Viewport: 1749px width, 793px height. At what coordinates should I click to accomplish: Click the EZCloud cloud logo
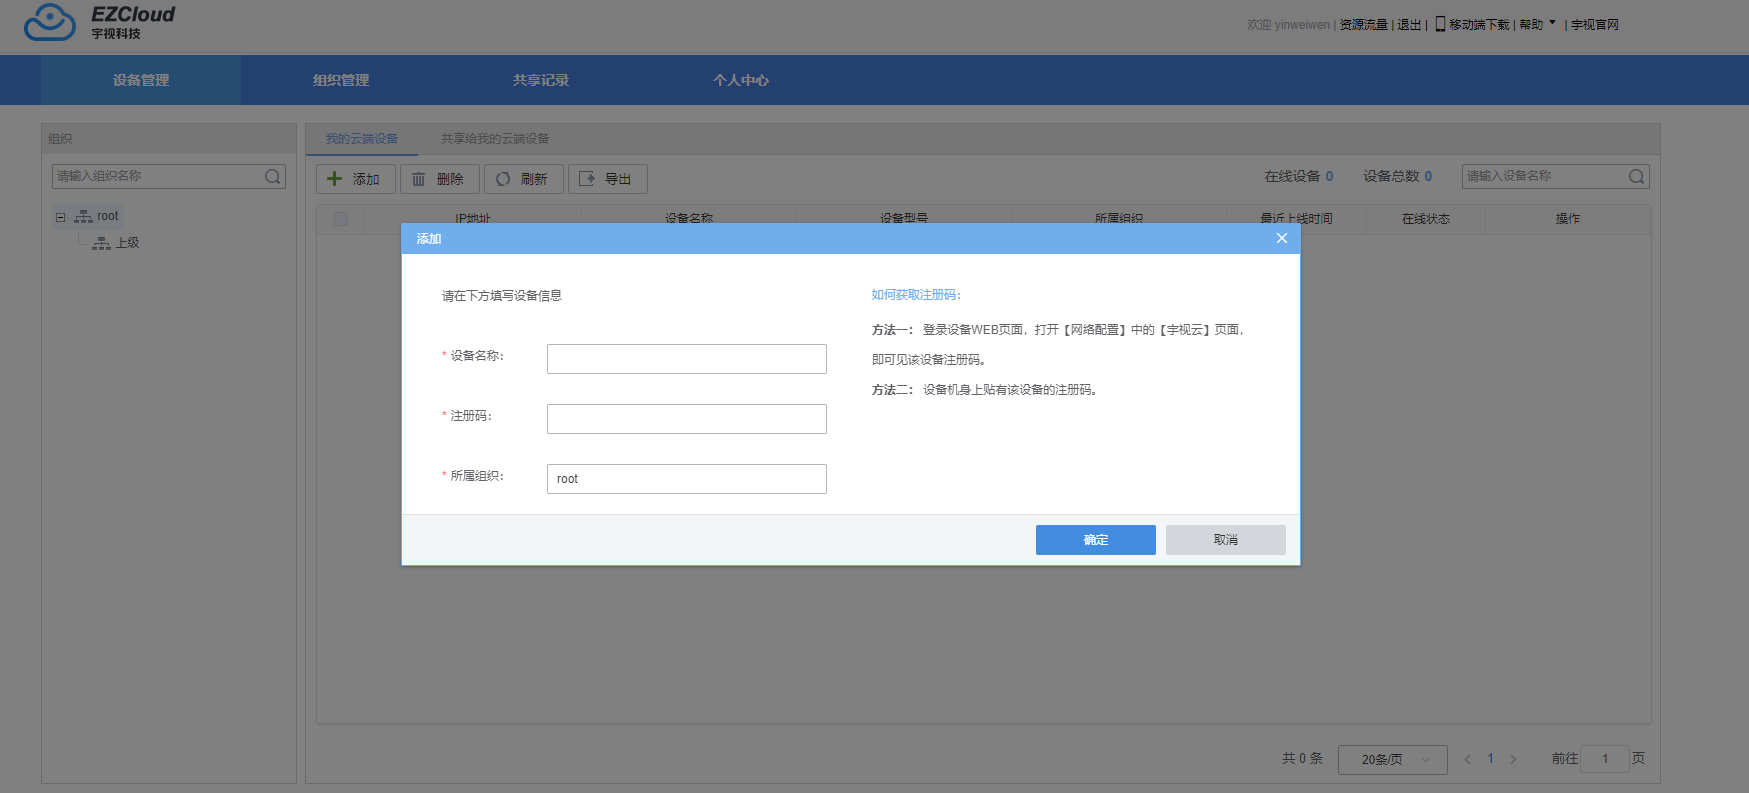[50, 22]
